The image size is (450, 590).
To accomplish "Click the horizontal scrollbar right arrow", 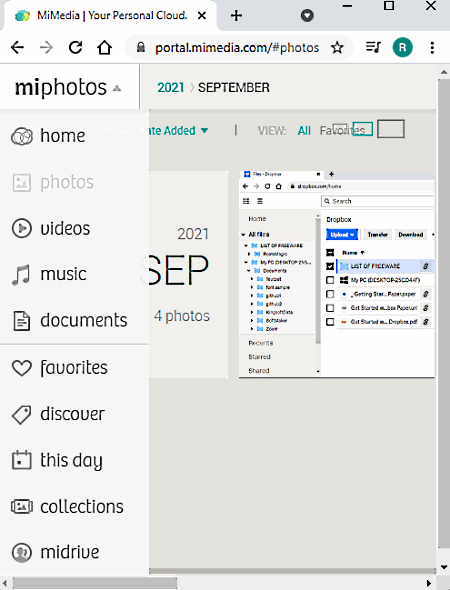I will coord(429,583).
